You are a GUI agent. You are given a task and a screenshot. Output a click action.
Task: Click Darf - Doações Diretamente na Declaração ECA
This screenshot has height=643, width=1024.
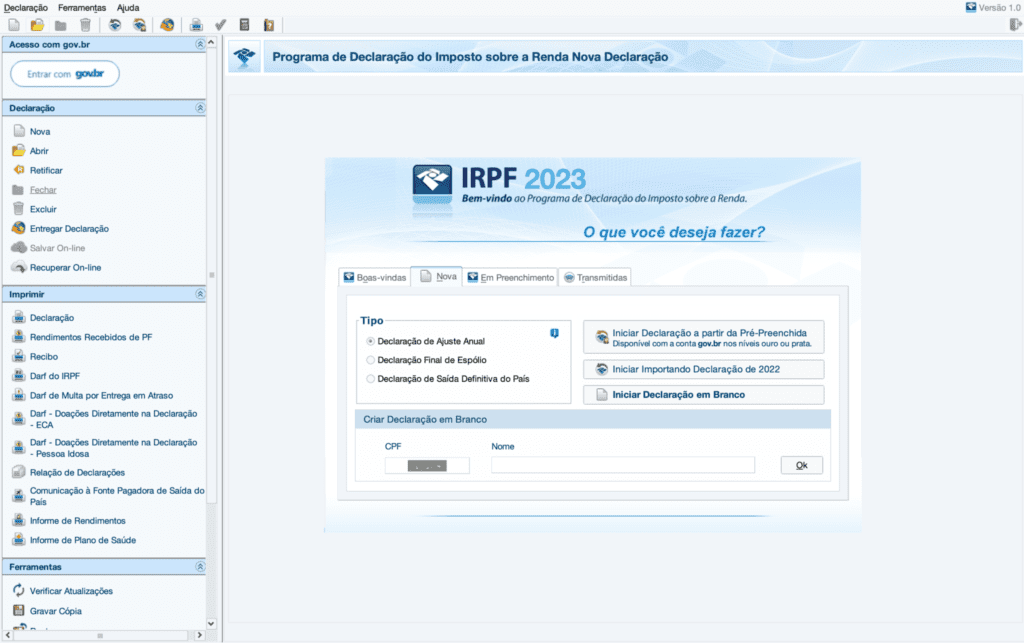coord(114,419)
